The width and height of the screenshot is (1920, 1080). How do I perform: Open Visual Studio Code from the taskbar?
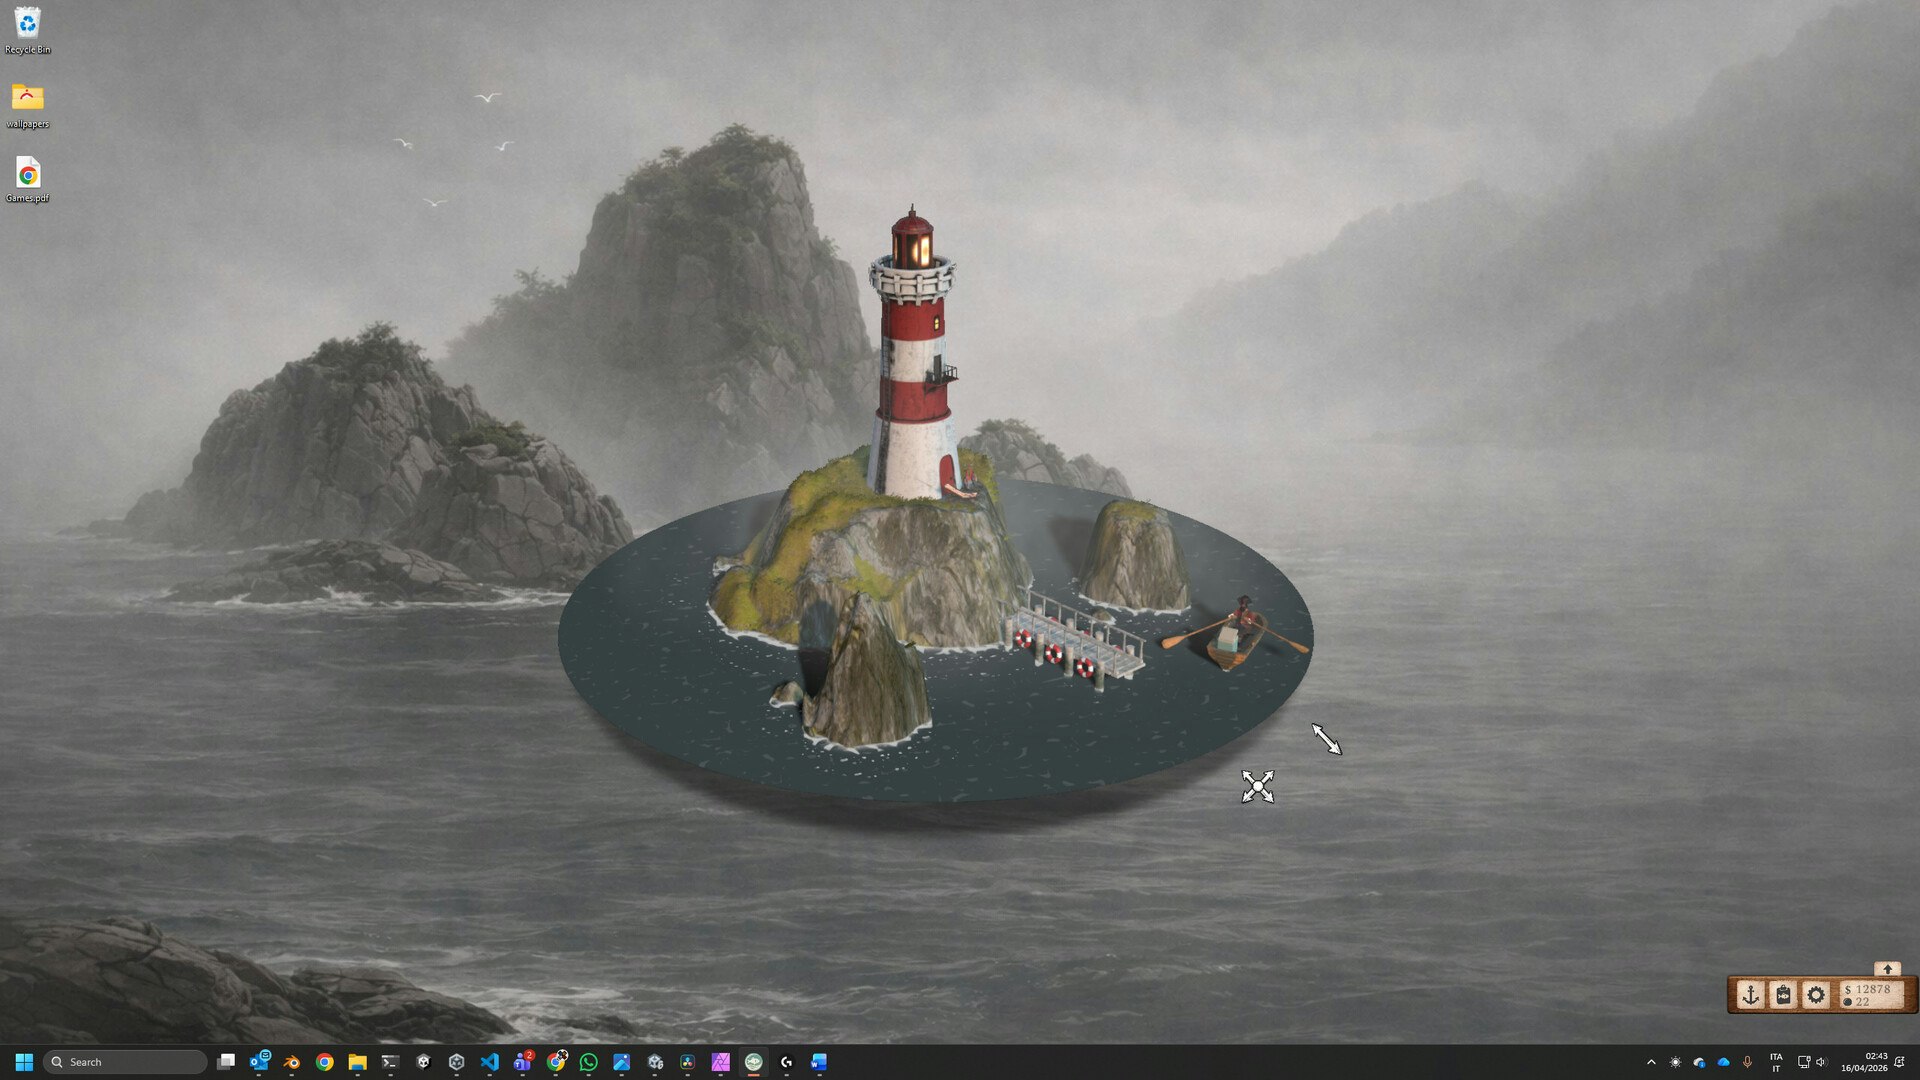[x=489, y=1062]
